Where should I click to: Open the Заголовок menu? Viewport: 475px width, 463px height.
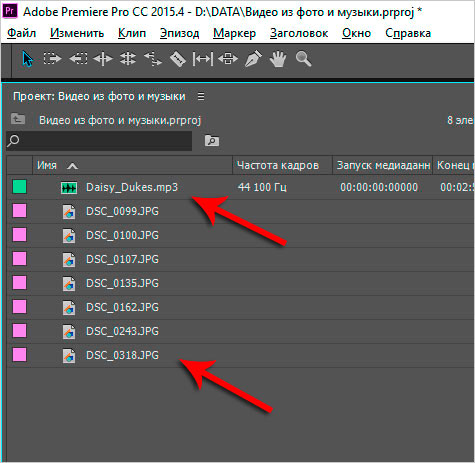click(299, 33)
